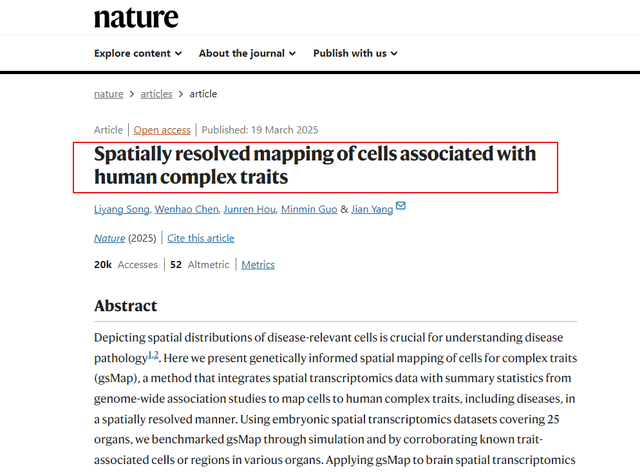Click reference 1 superscript in abstract
This screenshot has width=640, height=473.
[150, 355]
